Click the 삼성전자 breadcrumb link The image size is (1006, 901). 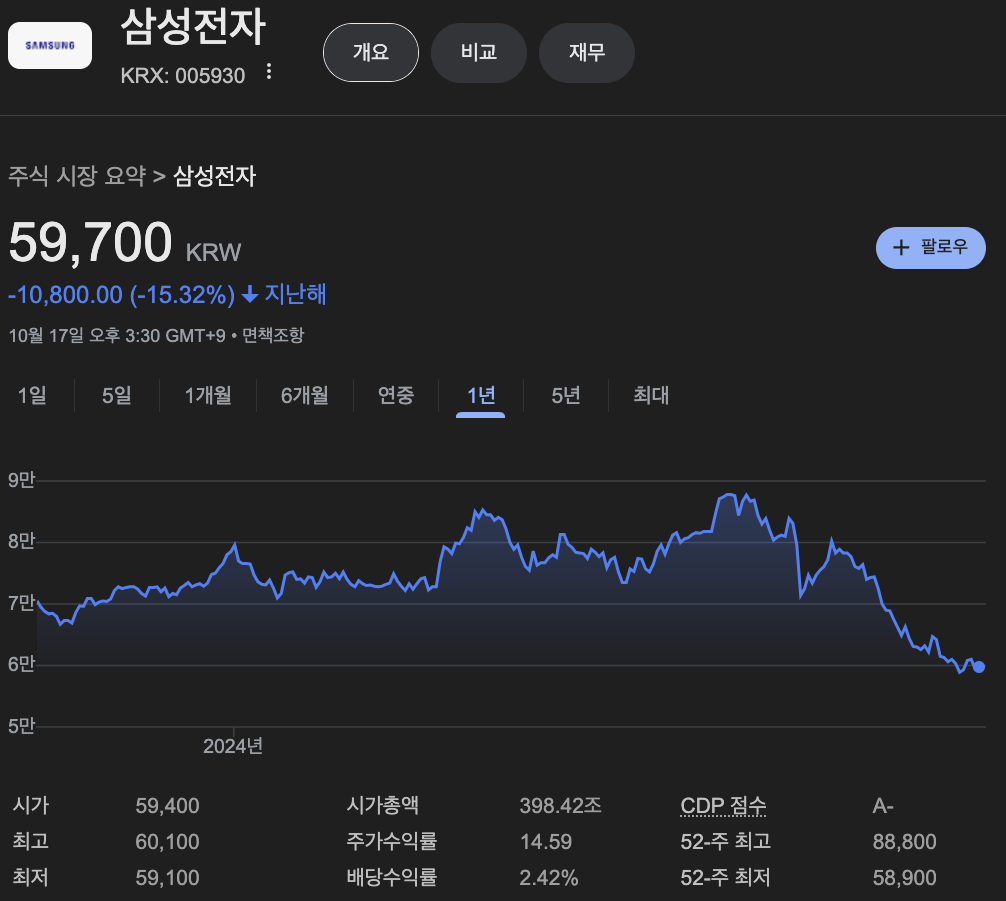(x=216, y=176)
